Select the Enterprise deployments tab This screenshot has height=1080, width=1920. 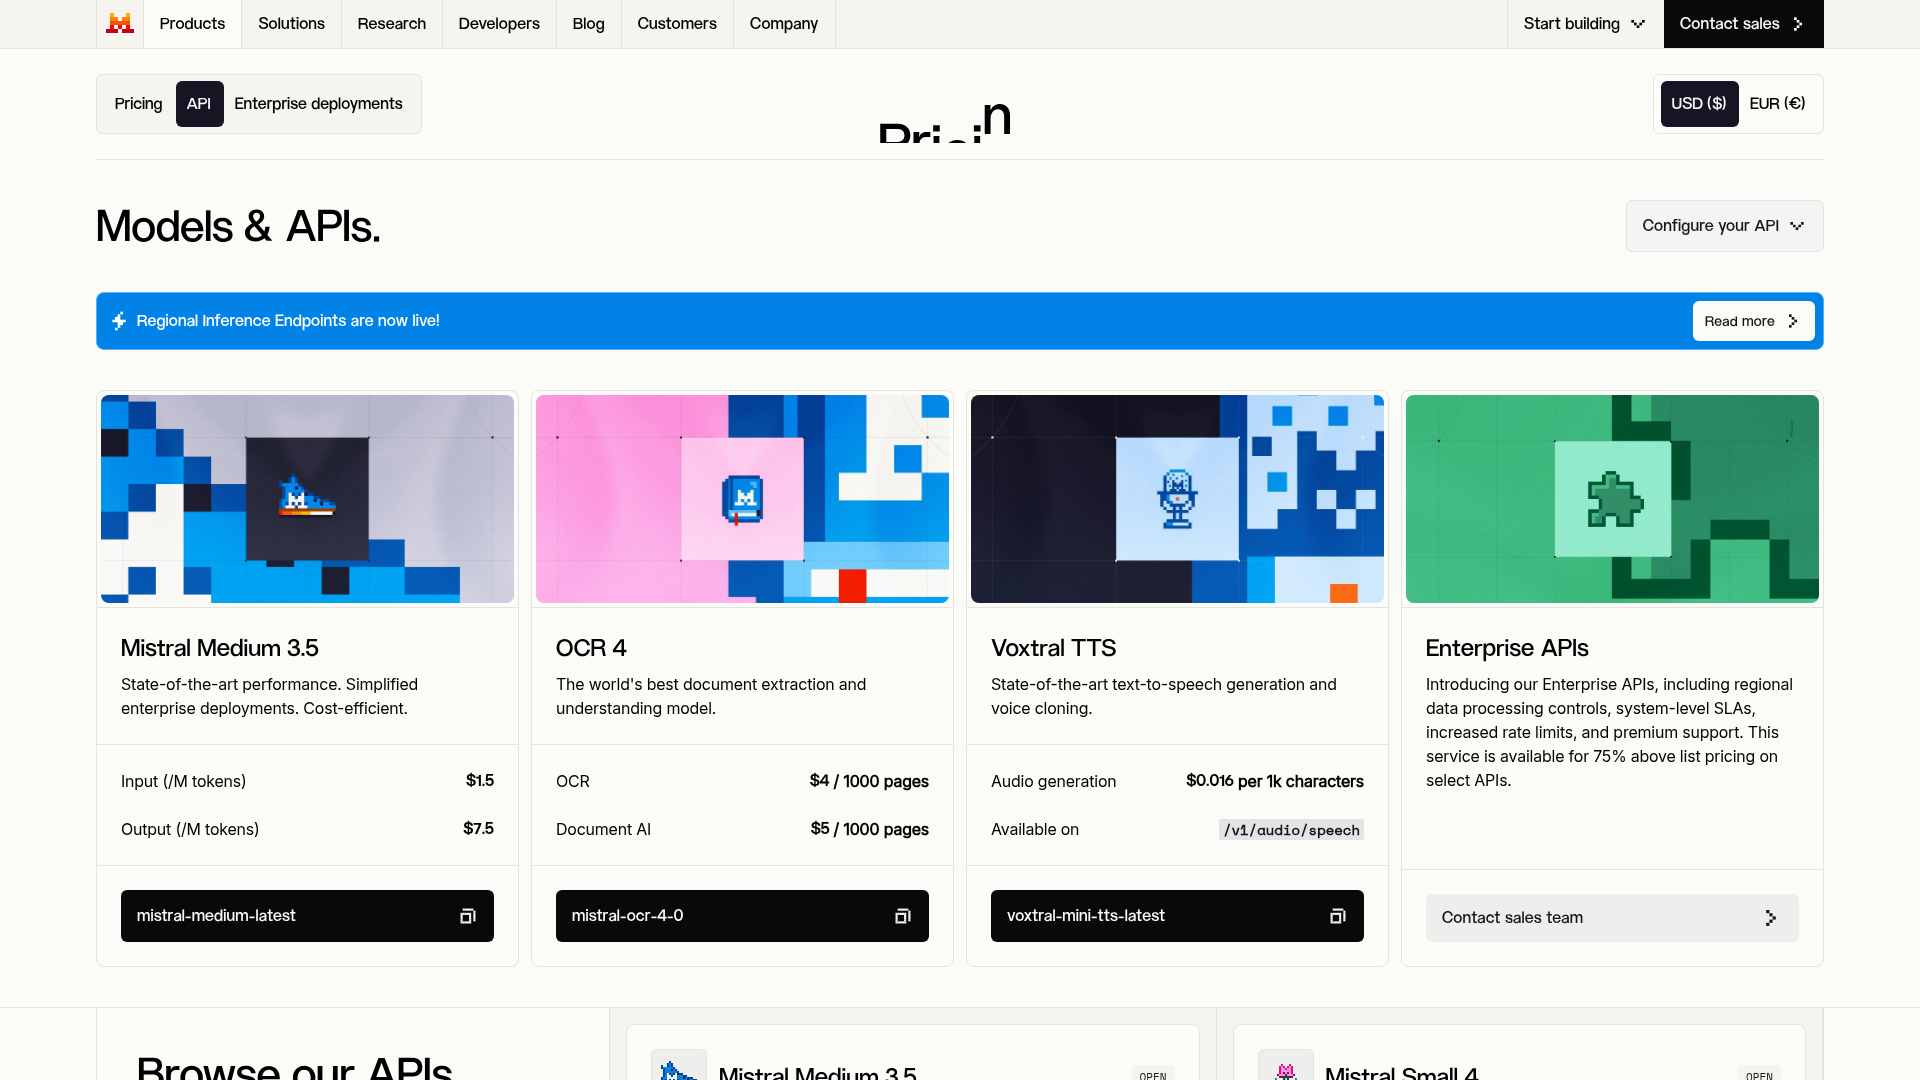[x=318, y=104]
